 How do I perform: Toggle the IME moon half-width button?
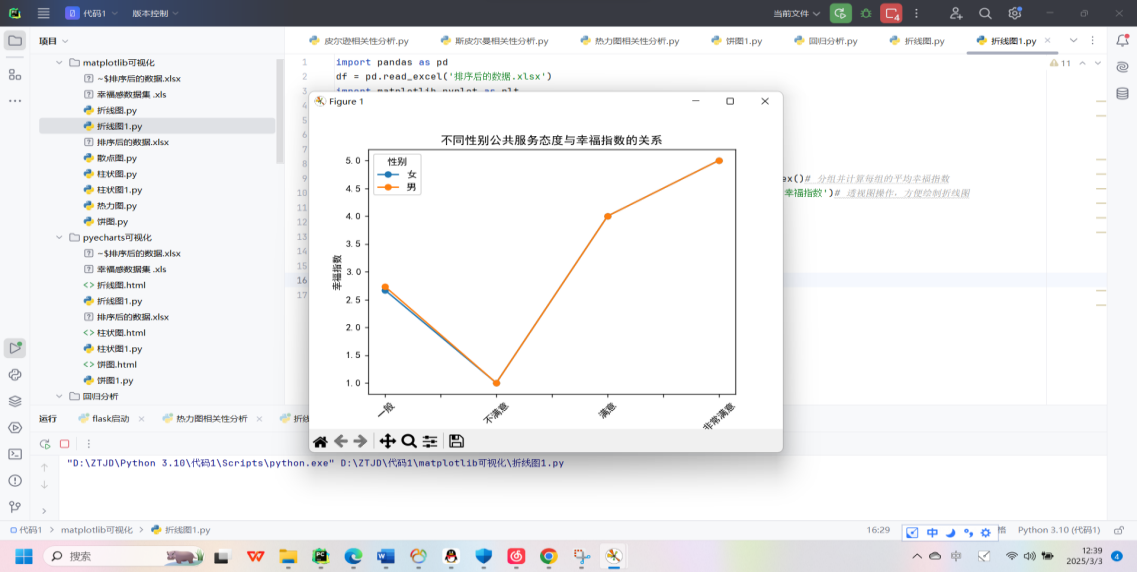pos(950,532)
